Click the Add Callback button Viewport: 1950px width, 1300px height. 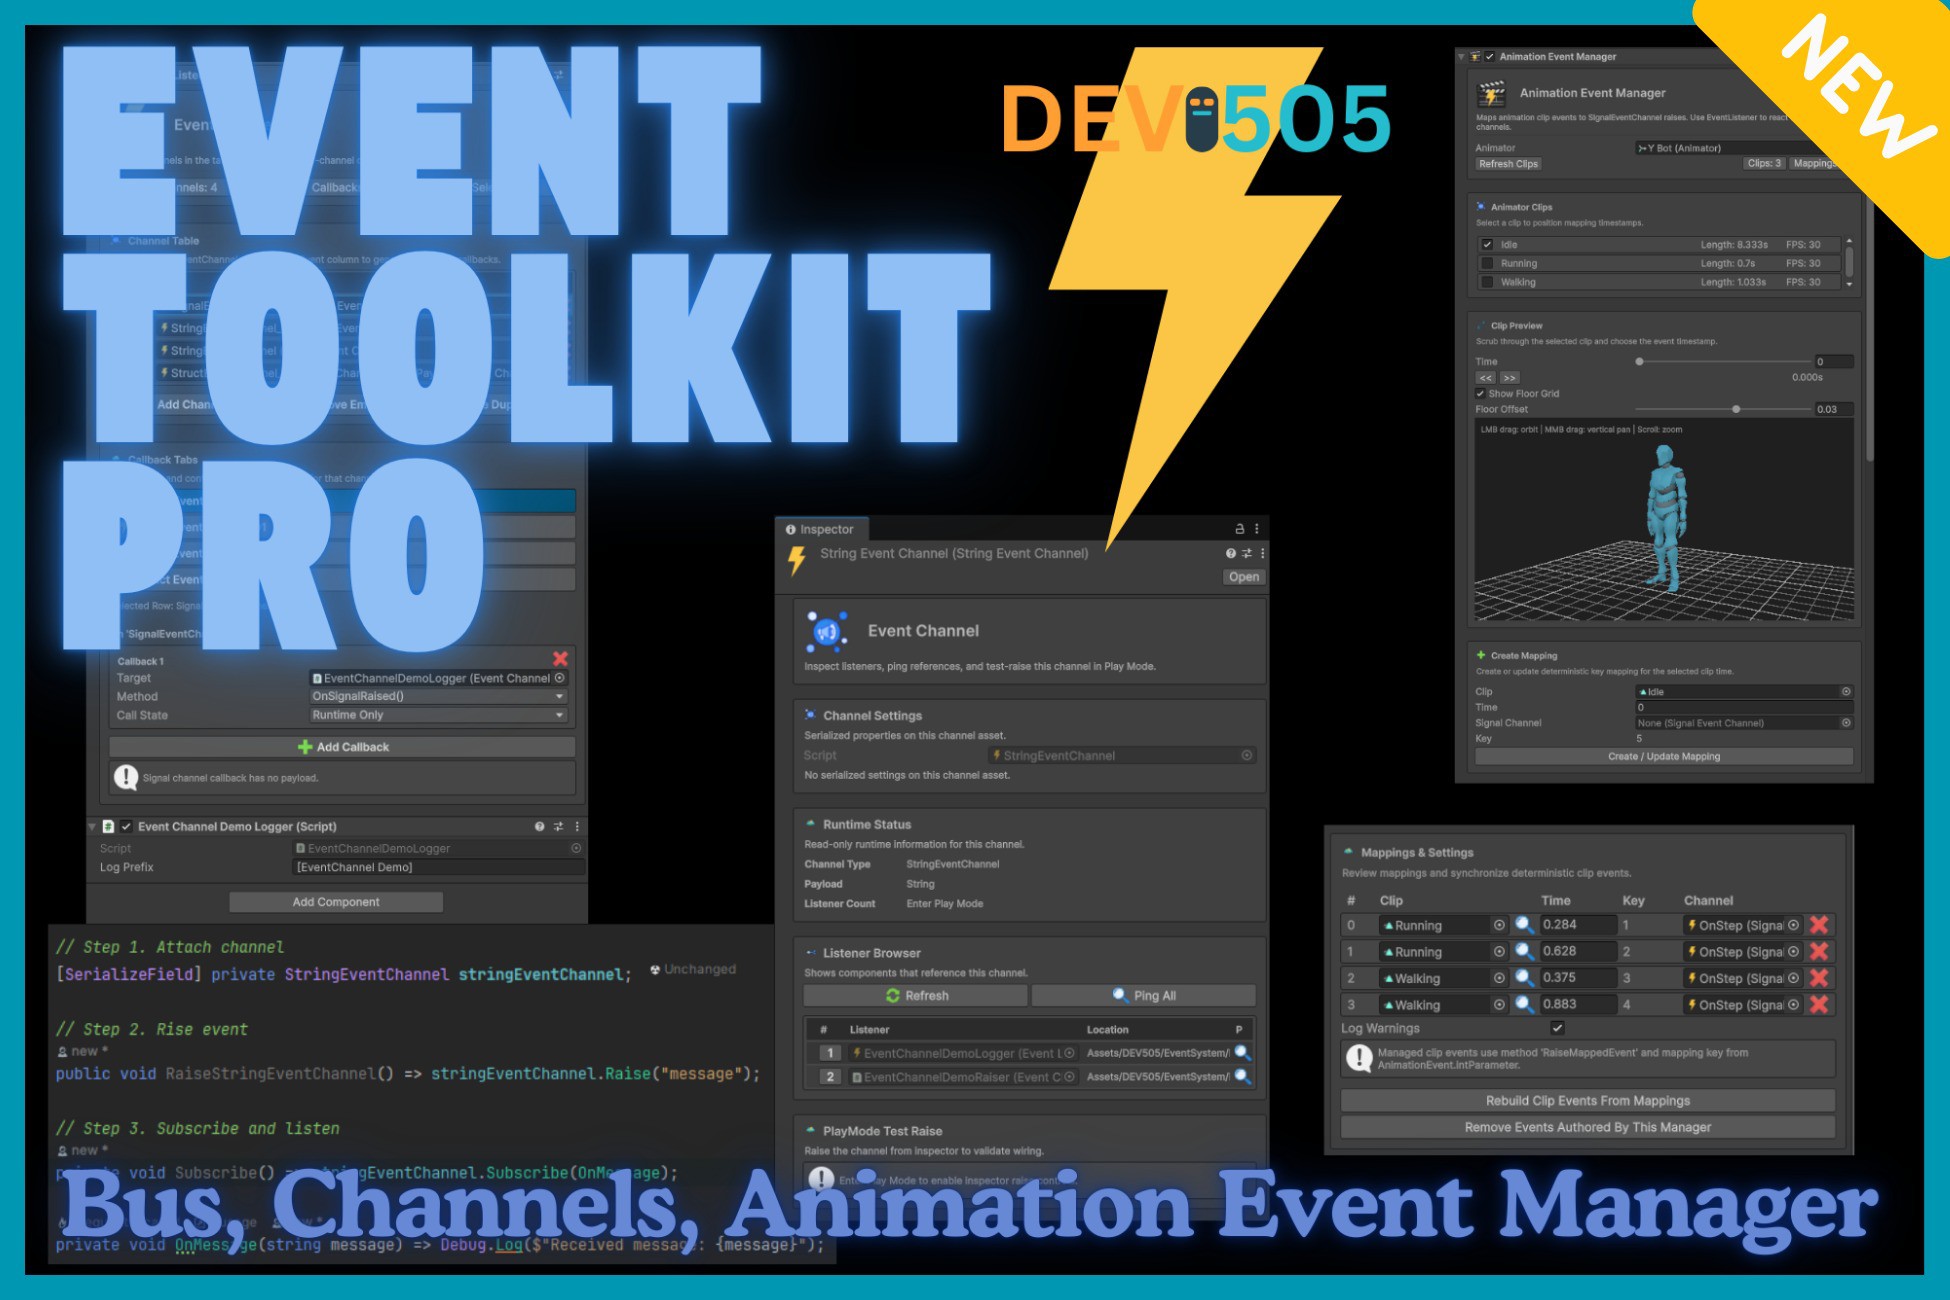click(x=342, y=747)
